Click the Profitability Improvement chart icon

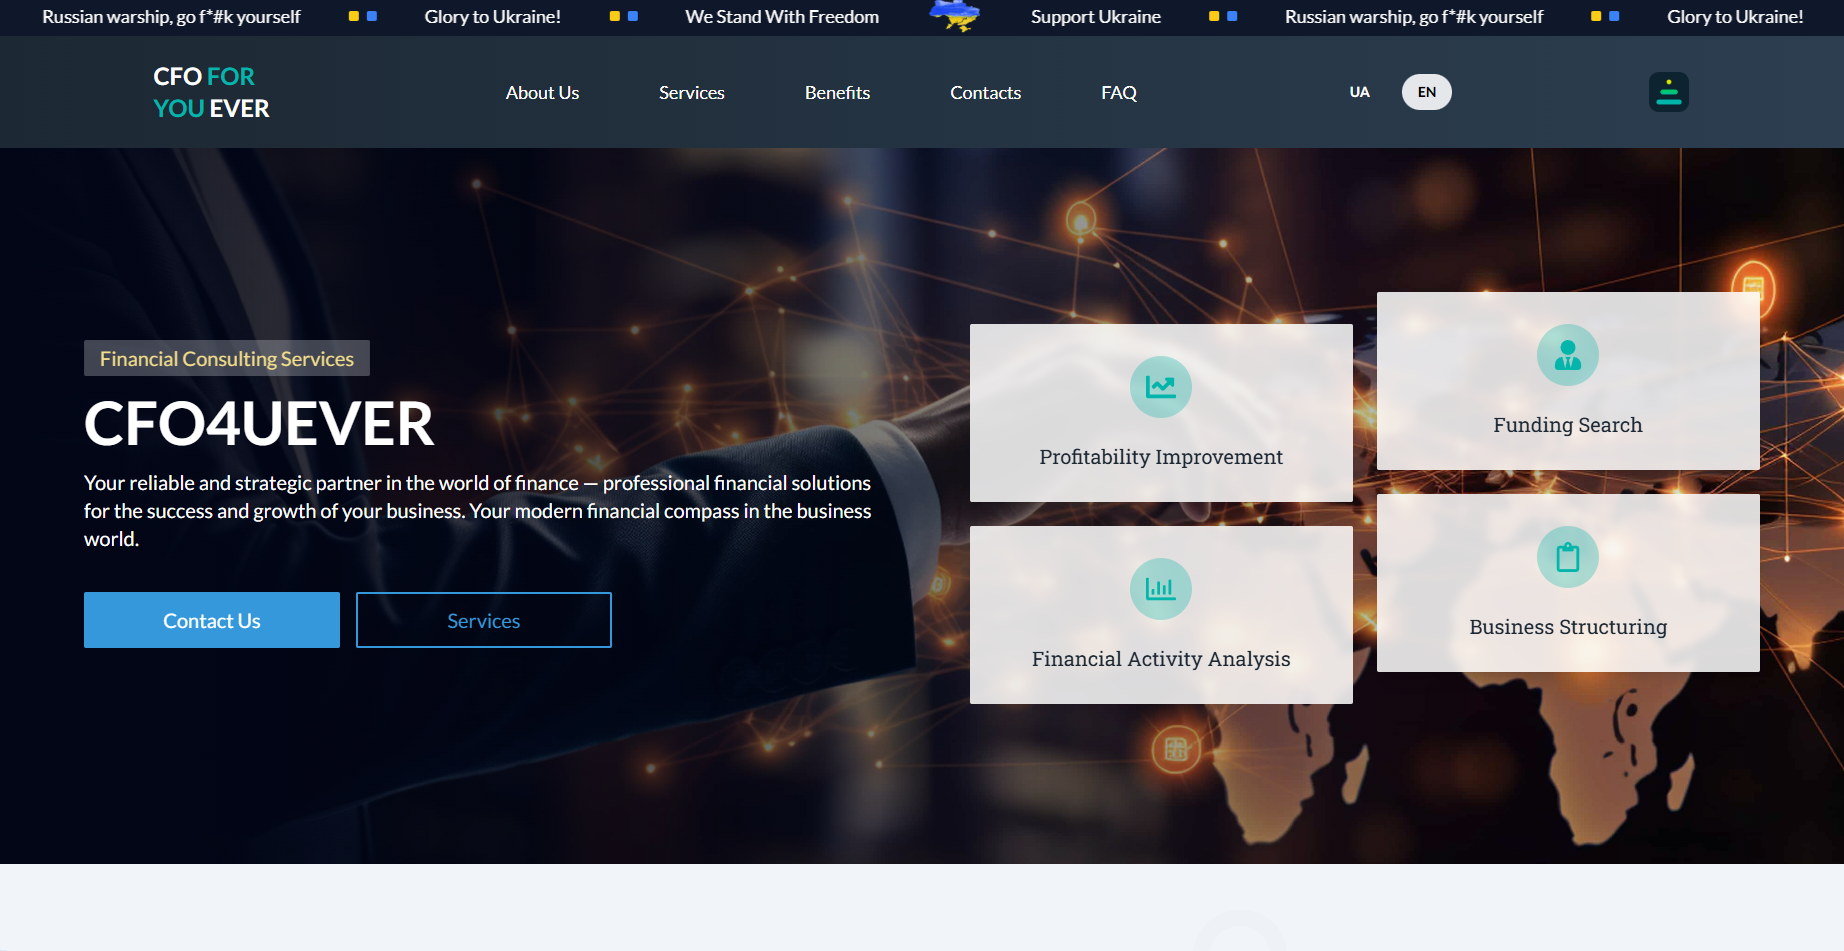[x=1160, y=387]
